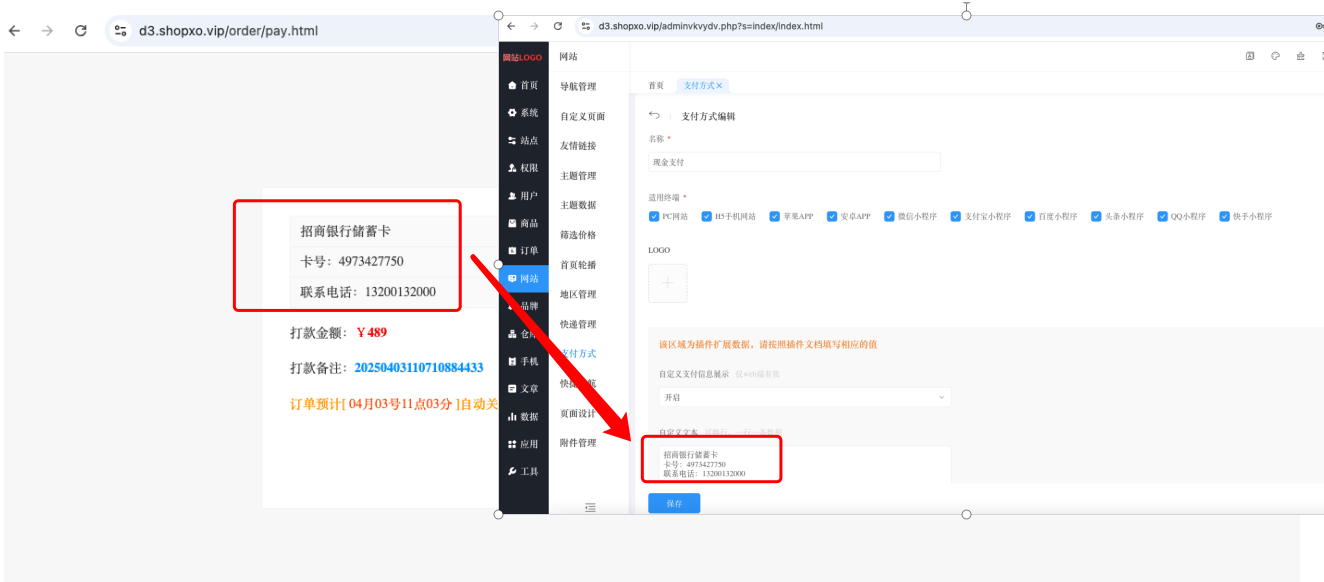Open the 工具 sidebar section

click(523, 471)
